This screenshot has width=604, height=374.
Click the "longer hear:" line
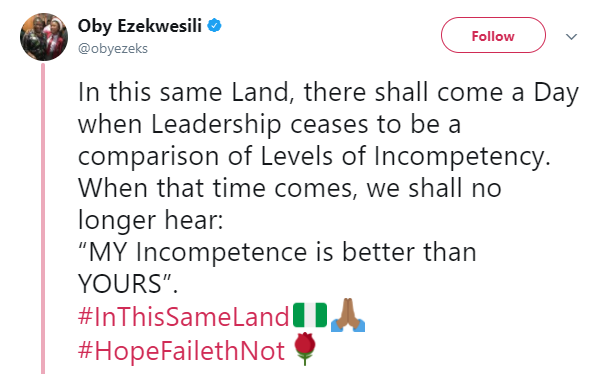(x=151, y=221)
